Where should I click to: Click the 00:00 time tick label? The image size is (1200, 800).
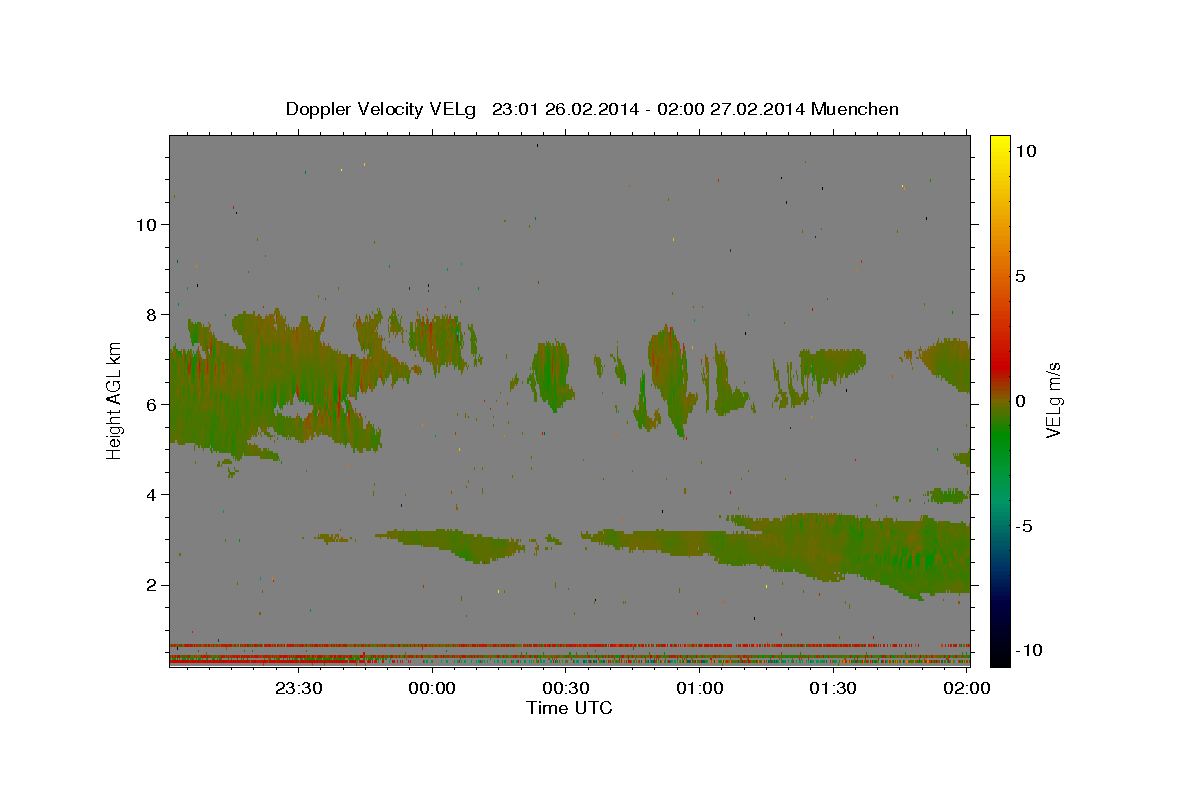click(x=433, y=688)
